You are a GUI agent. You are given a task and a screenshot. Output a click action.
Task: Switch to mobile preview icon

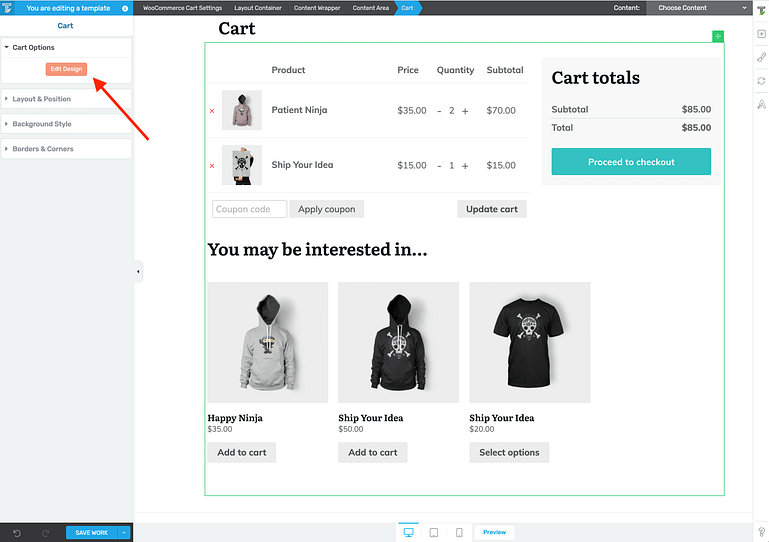click(x=459, y=532)
